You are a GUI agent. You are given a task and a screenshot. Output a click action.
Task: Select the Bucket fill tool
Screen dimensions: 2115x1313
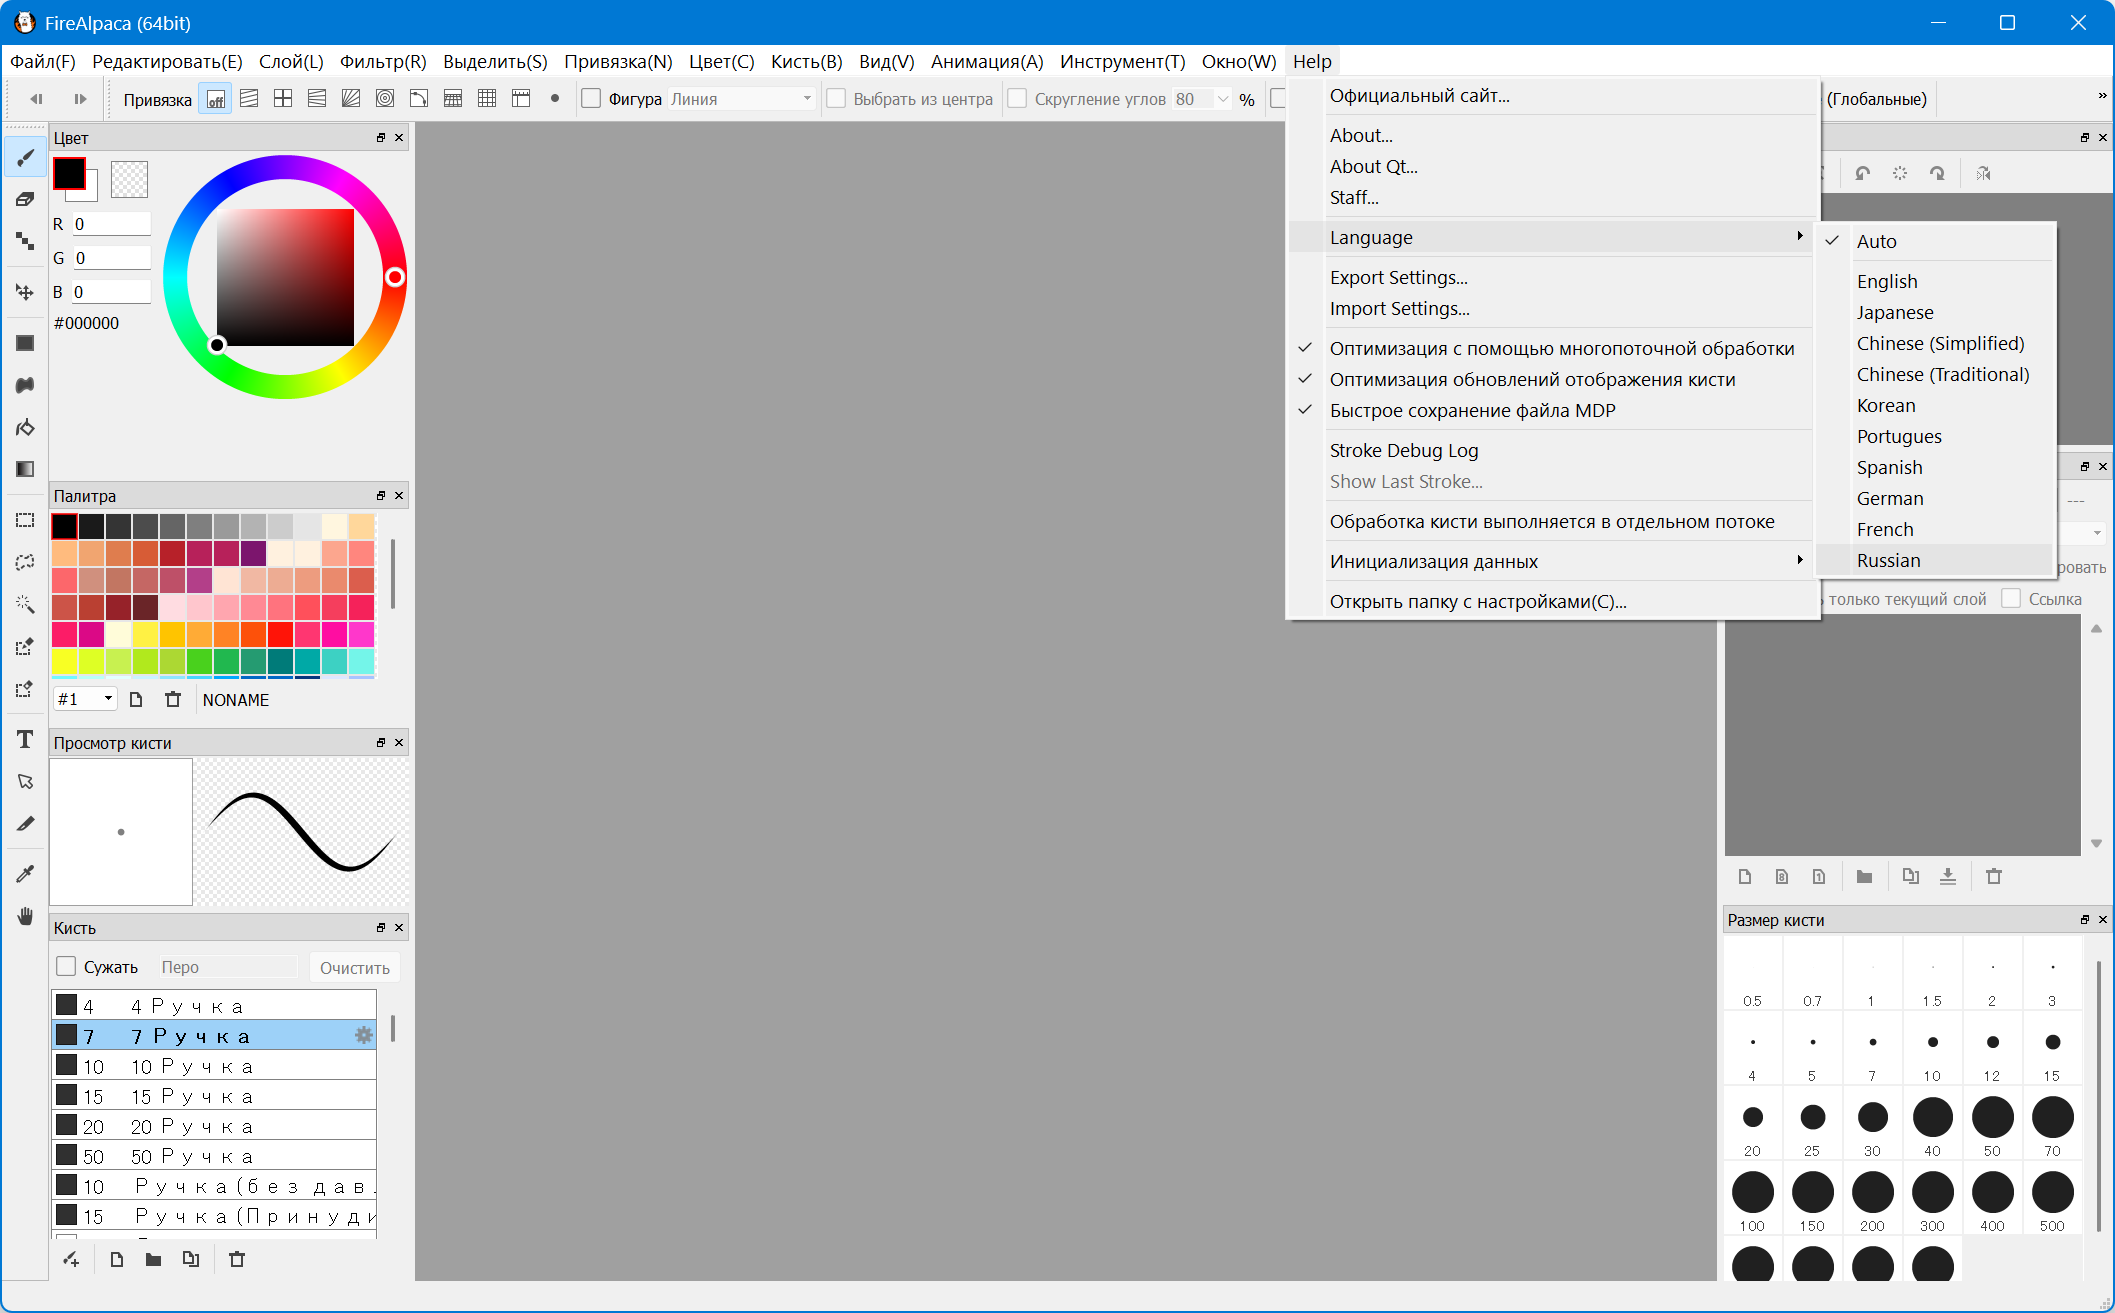click(25, 427)
